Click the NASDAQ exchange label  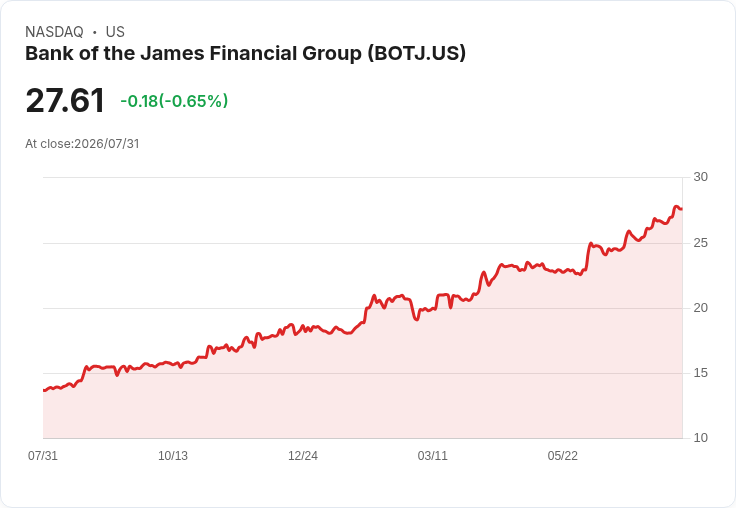54,32
